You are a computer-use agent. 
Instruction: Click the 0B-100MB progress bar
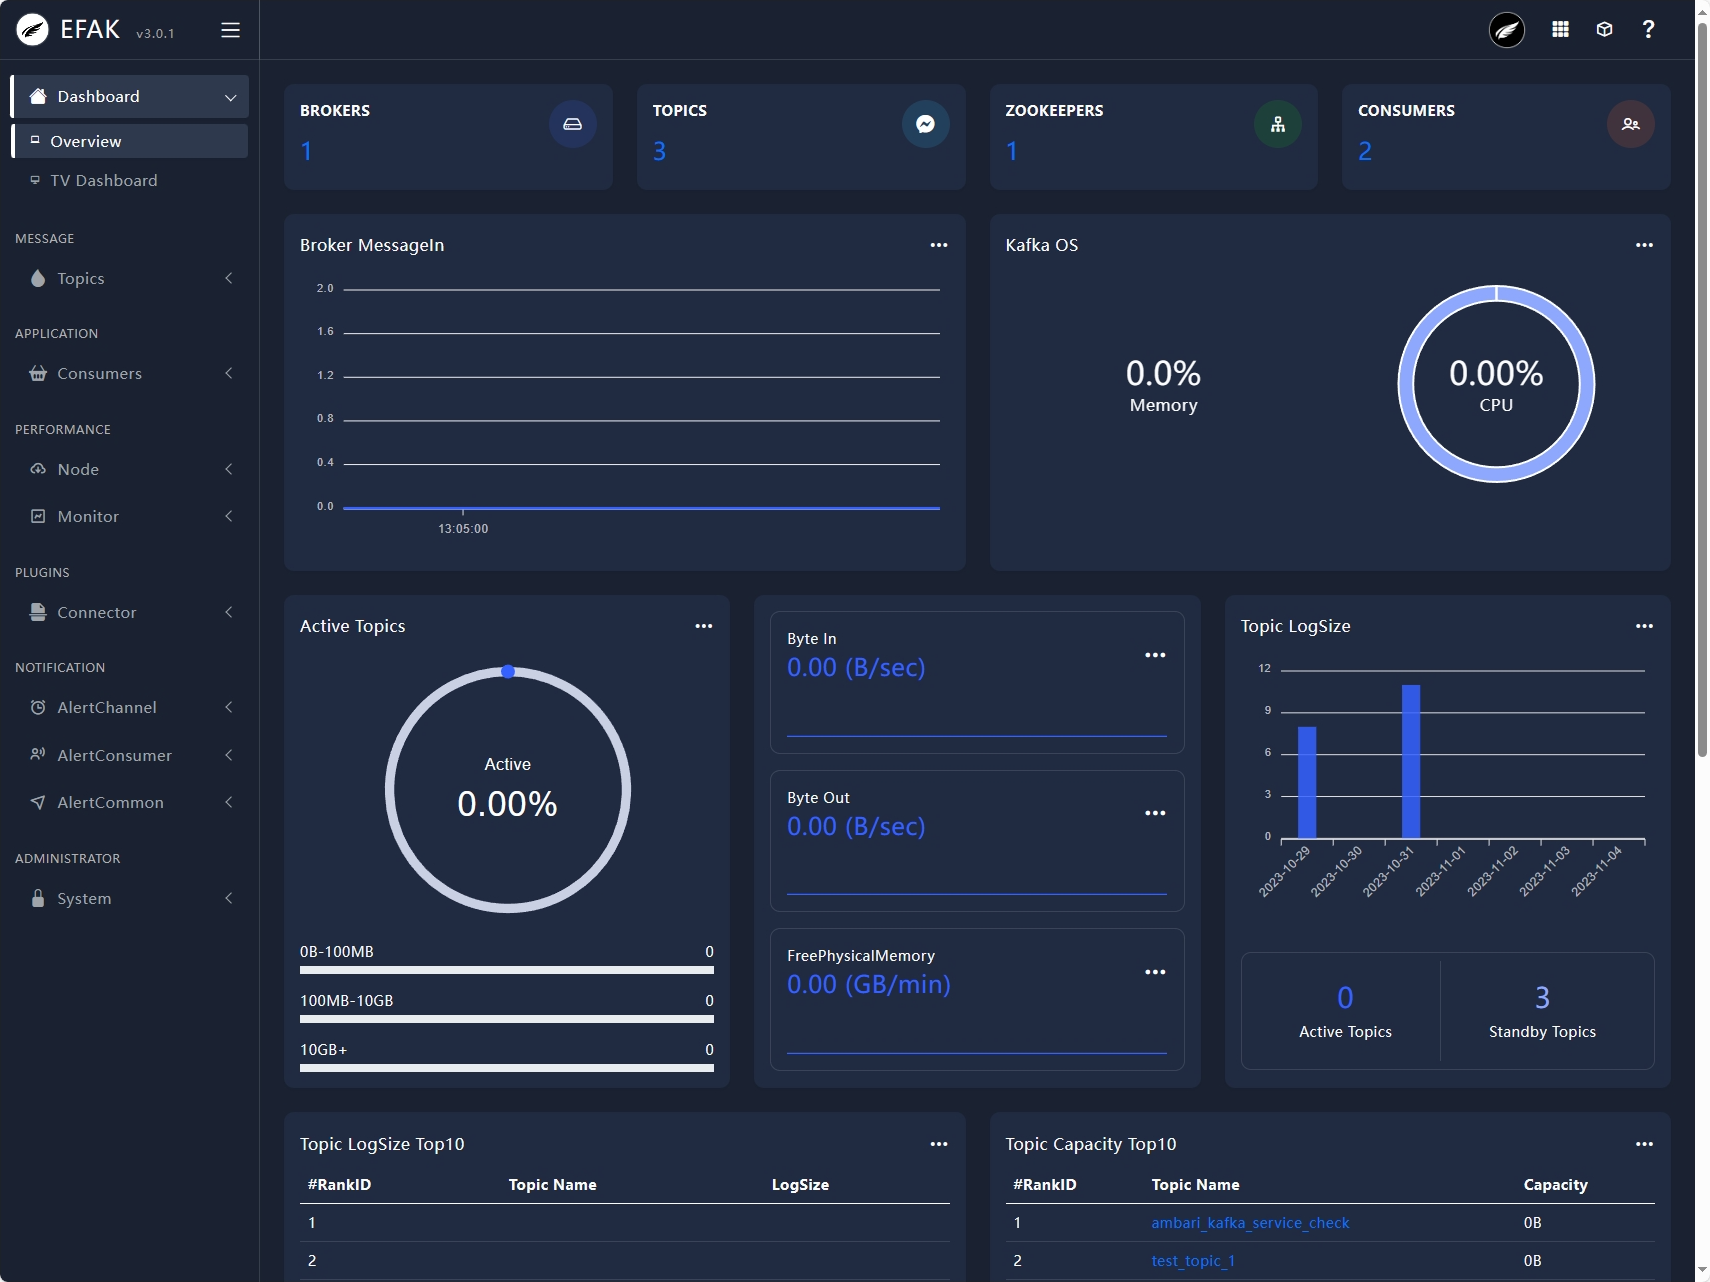[507, 970]
